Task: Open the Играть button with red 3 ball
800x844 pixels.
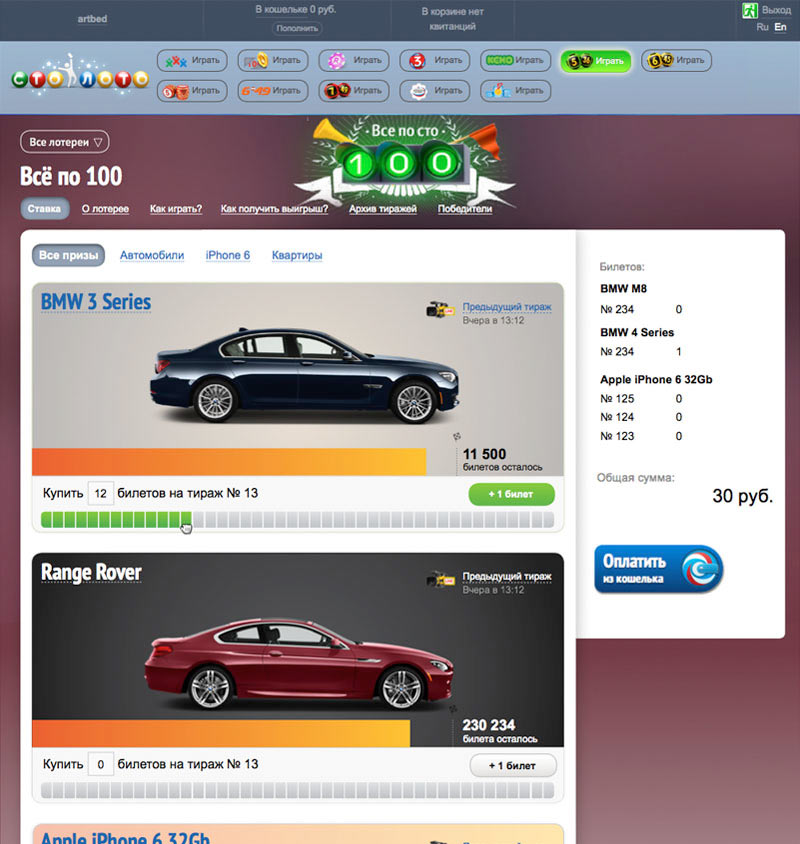Action: click(x=434, y=60)
